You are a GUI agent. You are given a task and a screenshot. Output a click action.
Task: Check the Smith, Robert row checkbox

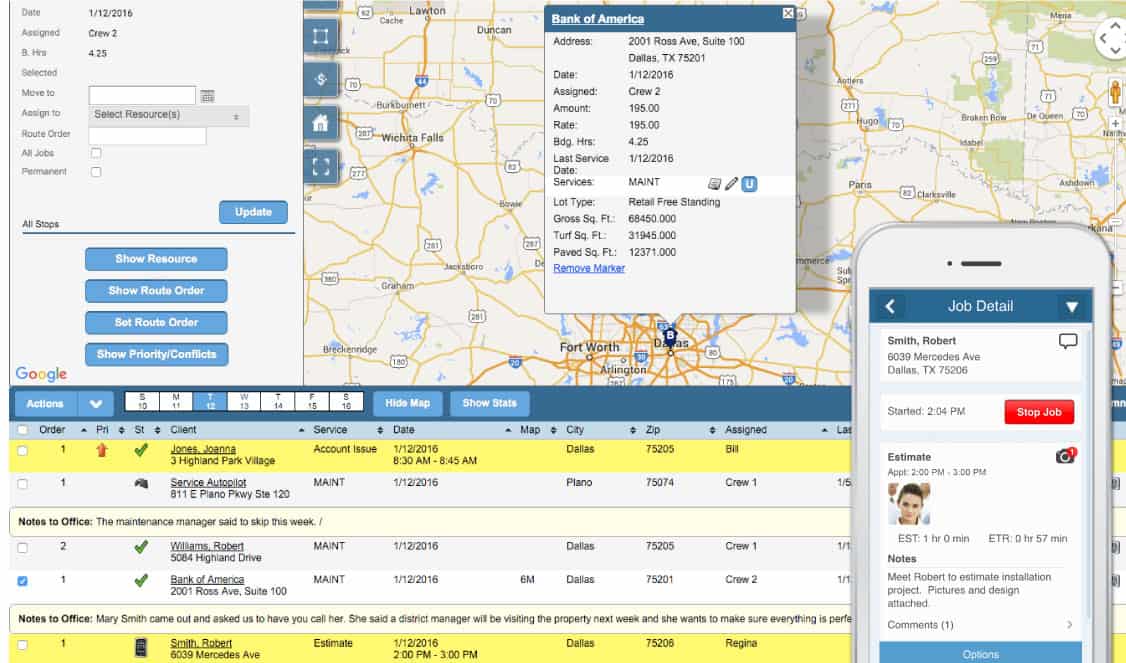23,644
